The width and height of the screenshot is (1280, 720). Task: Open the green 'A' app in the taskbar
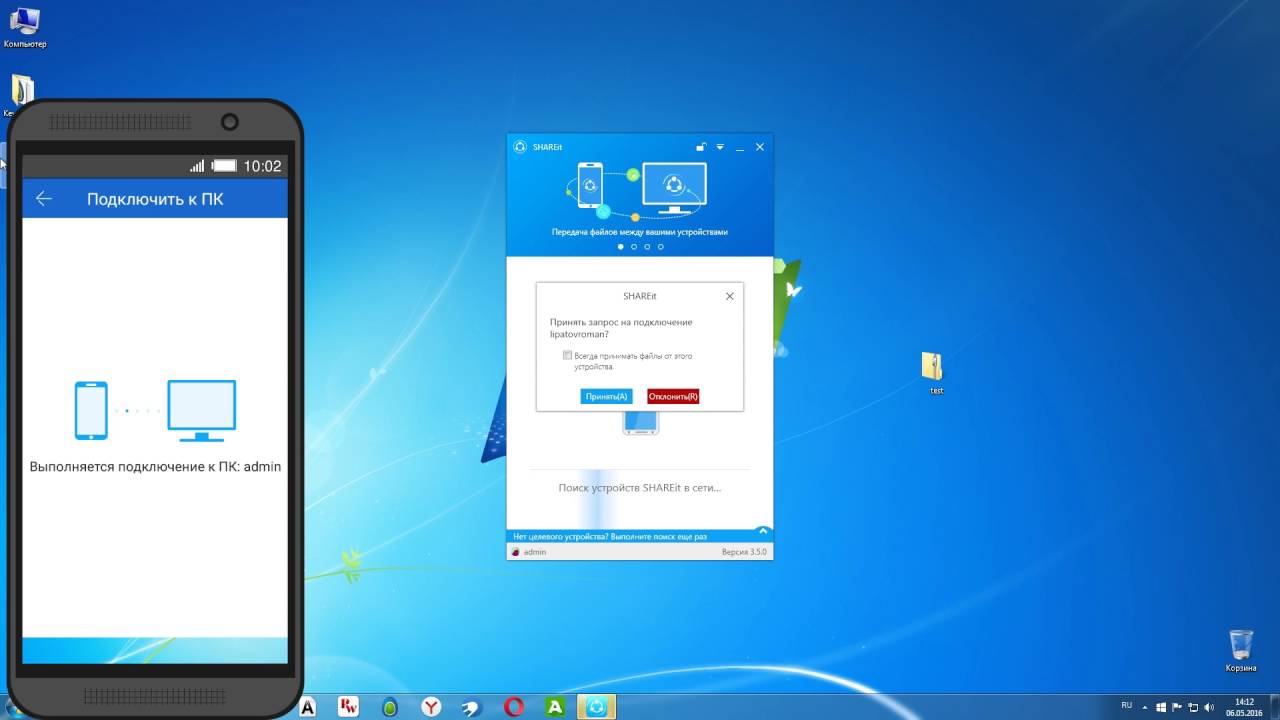(x=555, y=707)
